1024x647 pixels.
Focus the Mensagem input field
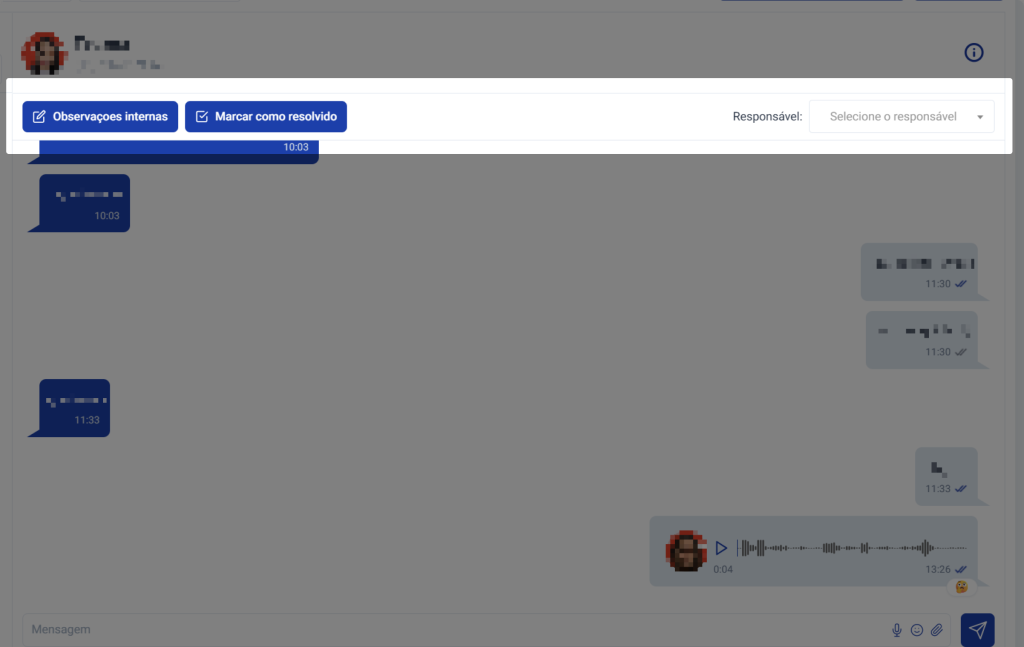pyautogui.click(x=450, y=630)
